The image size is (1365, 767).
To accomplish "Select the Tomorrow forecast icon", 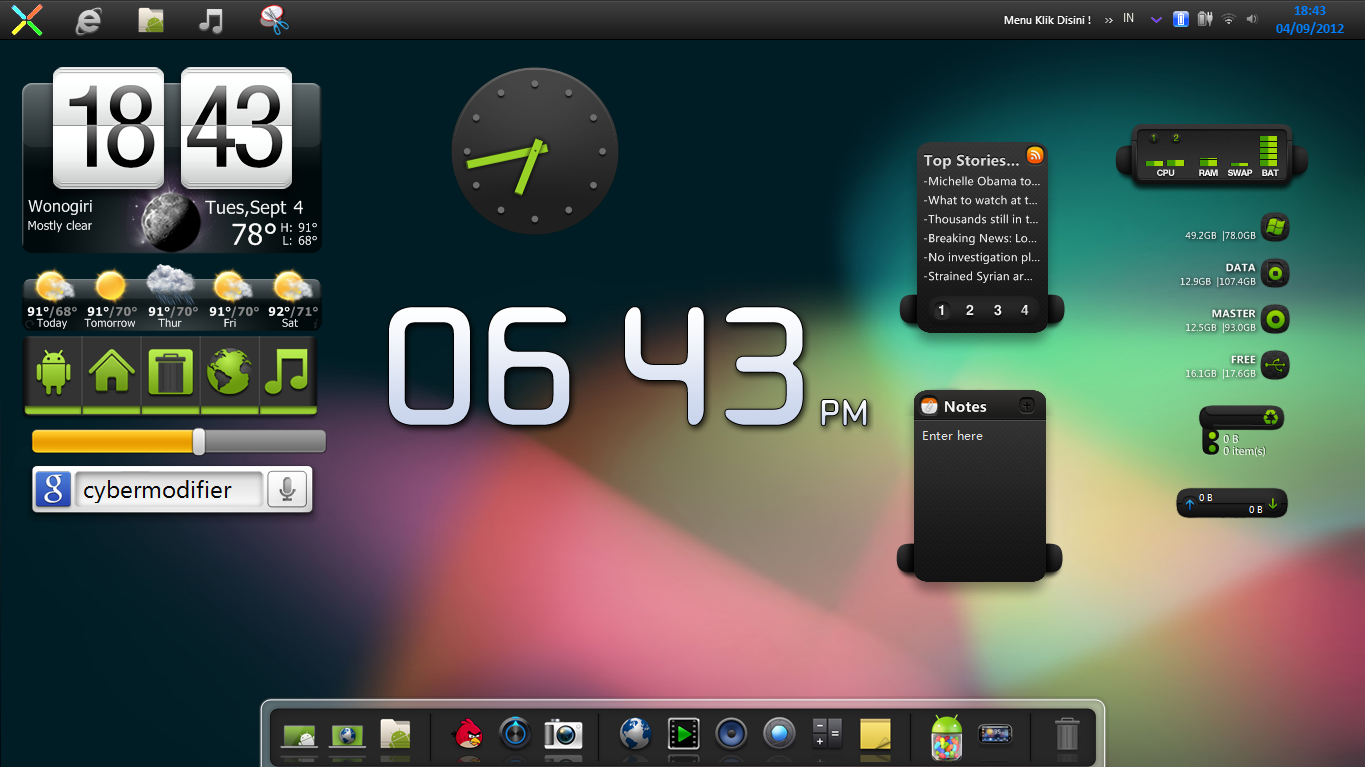I will (x=110, y=288).
